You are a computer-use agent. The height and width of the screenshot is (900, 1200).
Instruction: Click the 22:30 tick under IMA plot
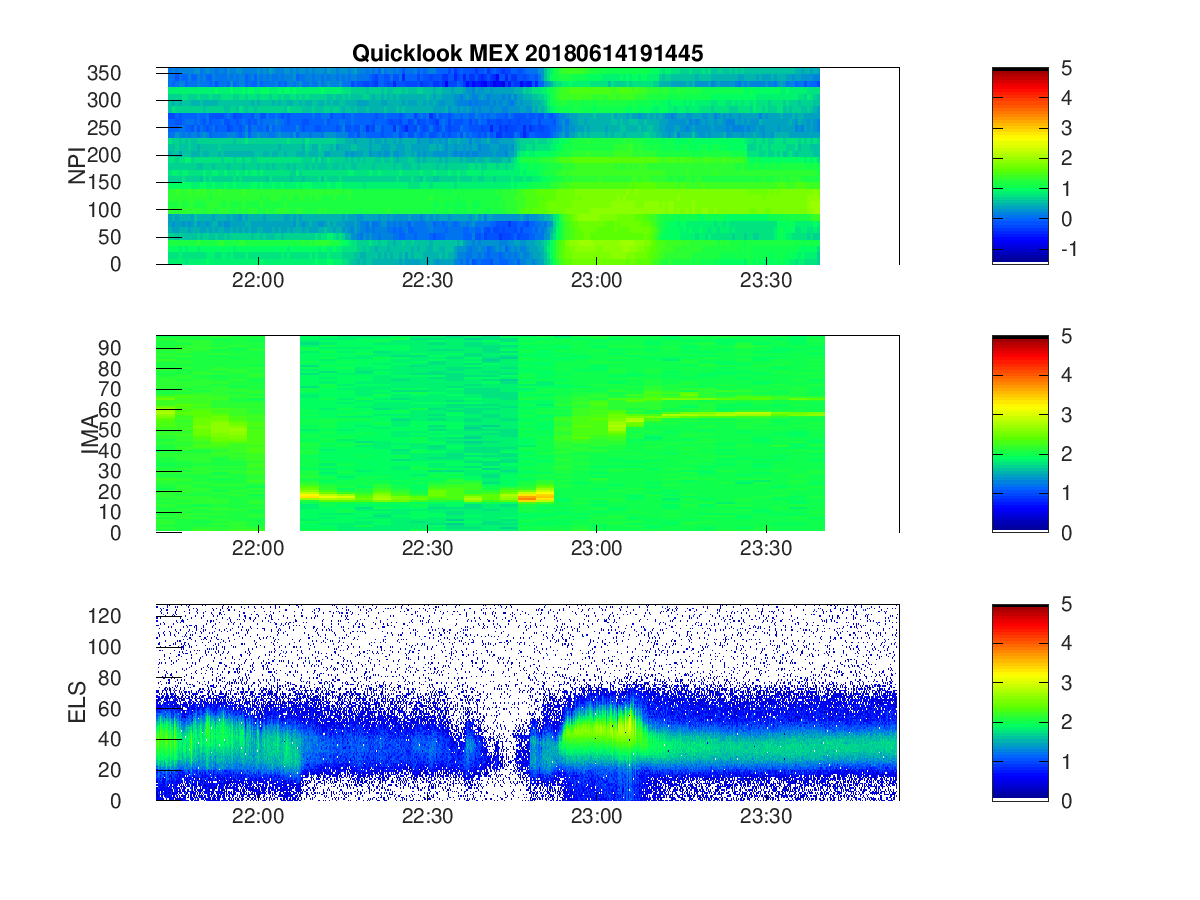428,549
